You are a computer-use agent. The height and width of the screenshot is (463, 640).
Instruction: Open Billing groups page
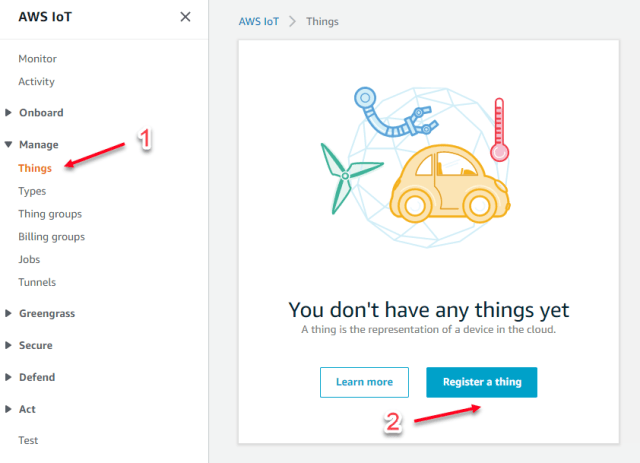point(51,237)
